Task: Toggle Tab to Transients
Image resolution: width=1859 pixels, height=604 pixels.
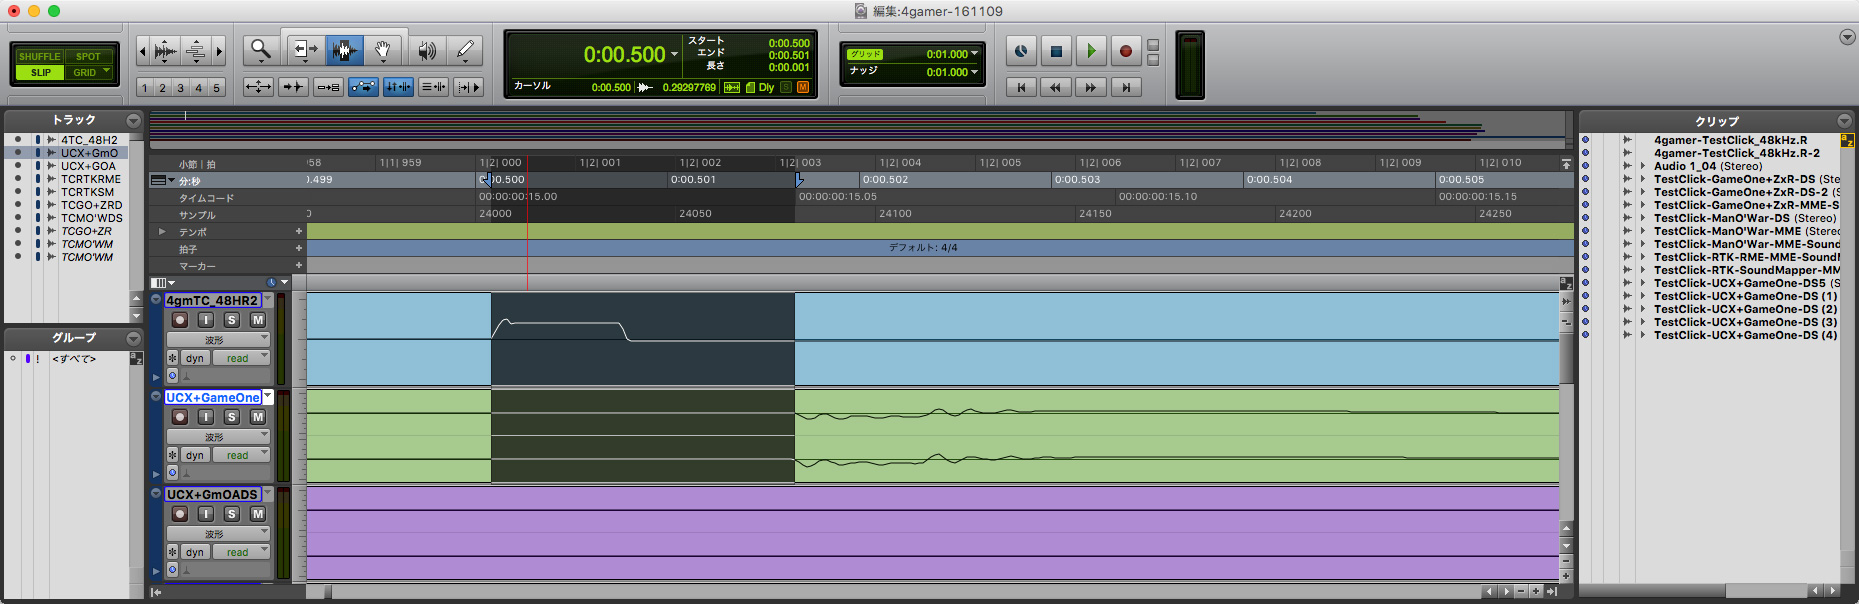Action: coord(293,87)
